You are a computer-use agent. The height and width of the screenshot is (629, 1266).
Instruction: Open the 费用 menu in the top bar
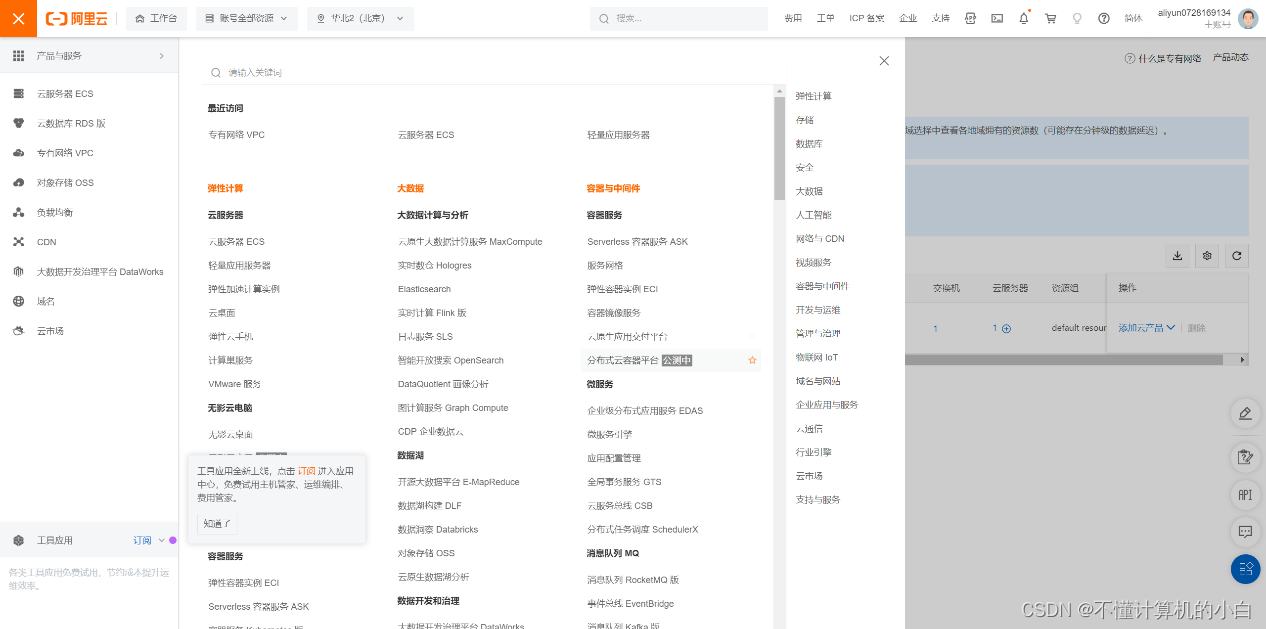793,18
